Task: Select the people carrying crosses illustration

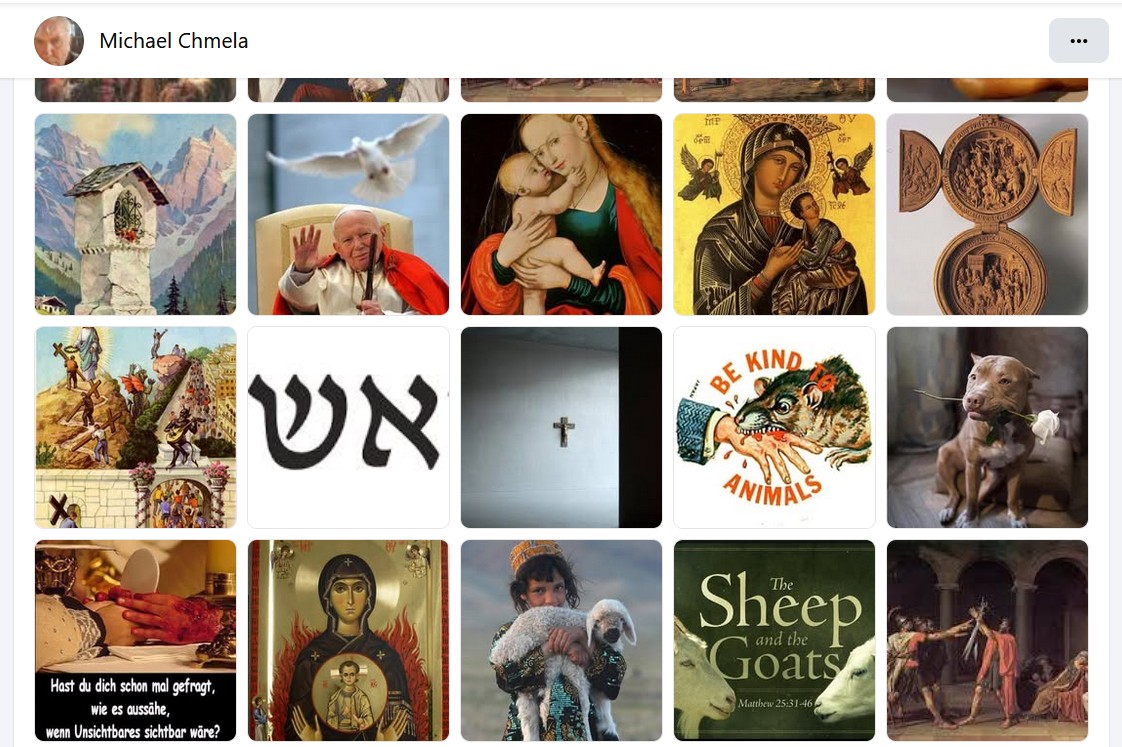Action: 135,427
